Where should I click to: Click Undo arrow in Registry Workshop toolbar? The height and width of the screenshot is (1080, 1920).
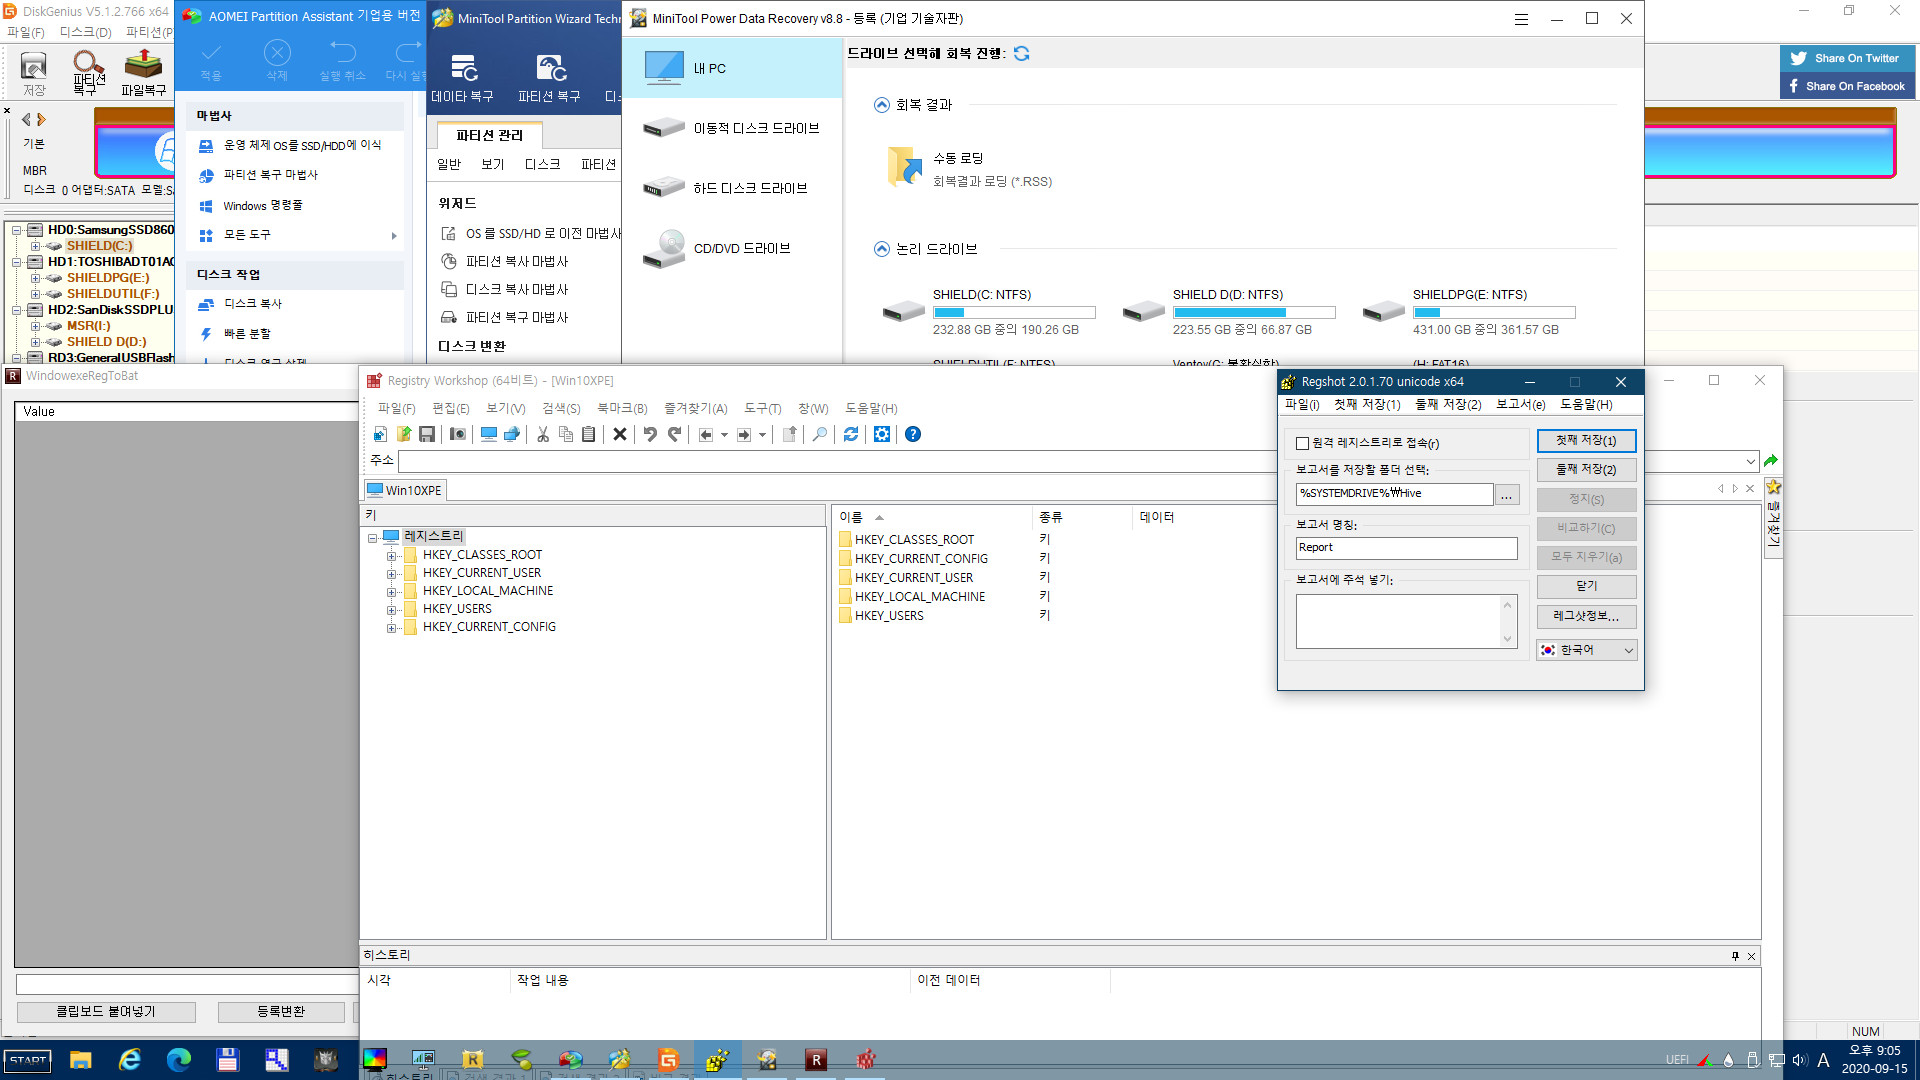coord(650,434)
